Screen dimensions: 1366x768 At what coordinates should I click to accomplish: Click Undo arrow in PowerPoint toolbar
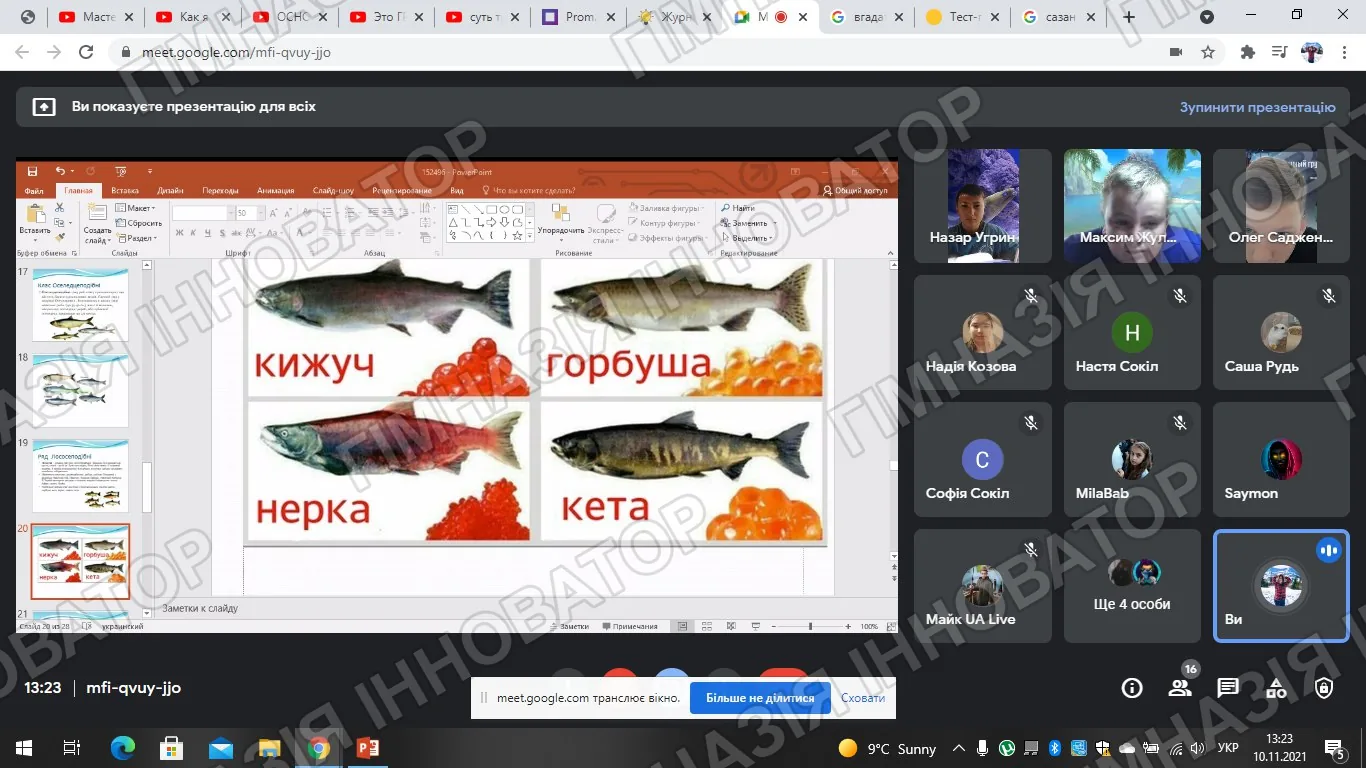pos(60,172)
